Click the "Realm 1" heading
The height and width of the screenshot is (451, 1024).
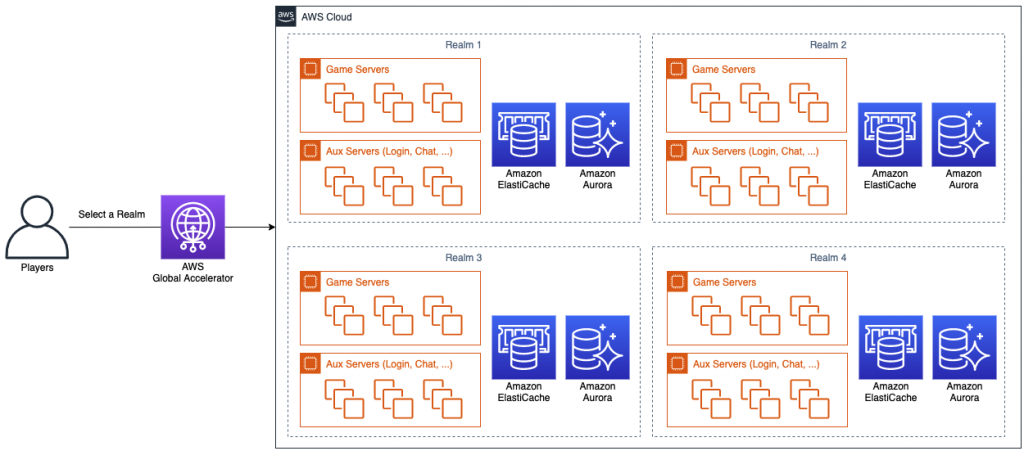point(463,44)
